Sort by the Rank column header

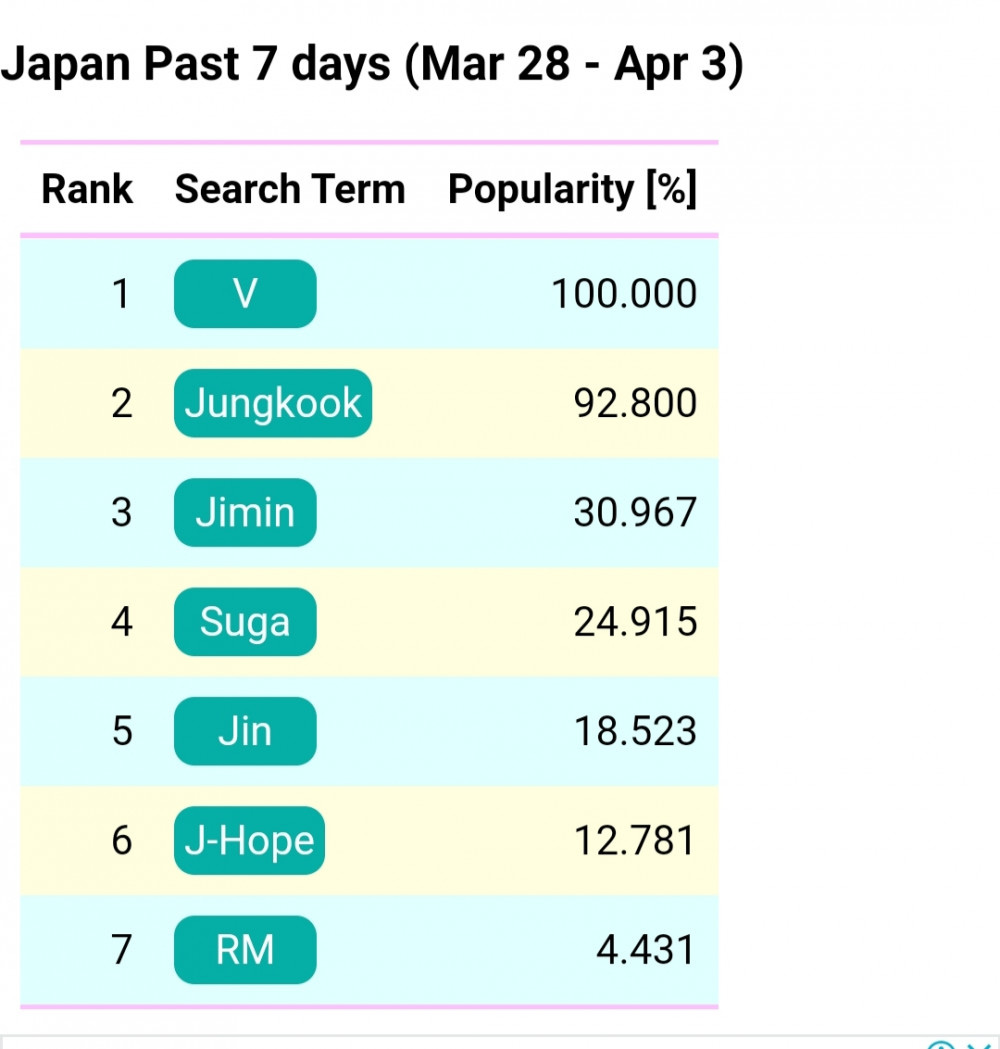87,189
